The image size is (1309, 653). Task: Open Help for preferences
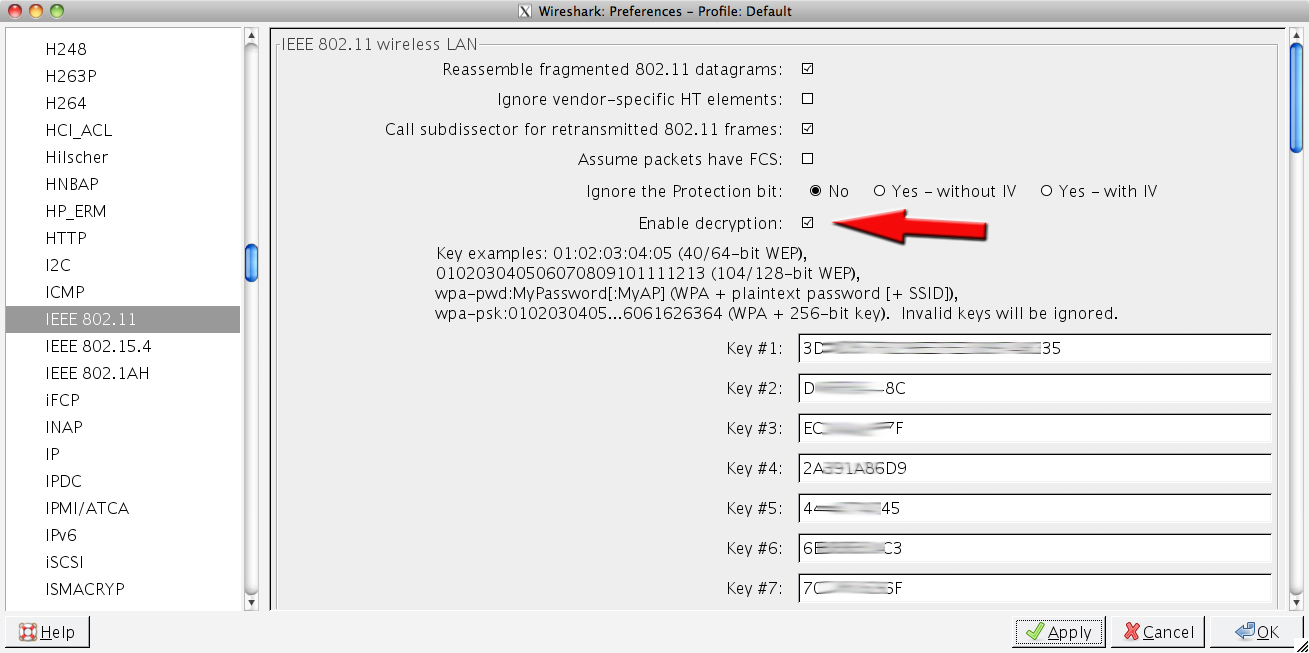(x=48, y=632)
